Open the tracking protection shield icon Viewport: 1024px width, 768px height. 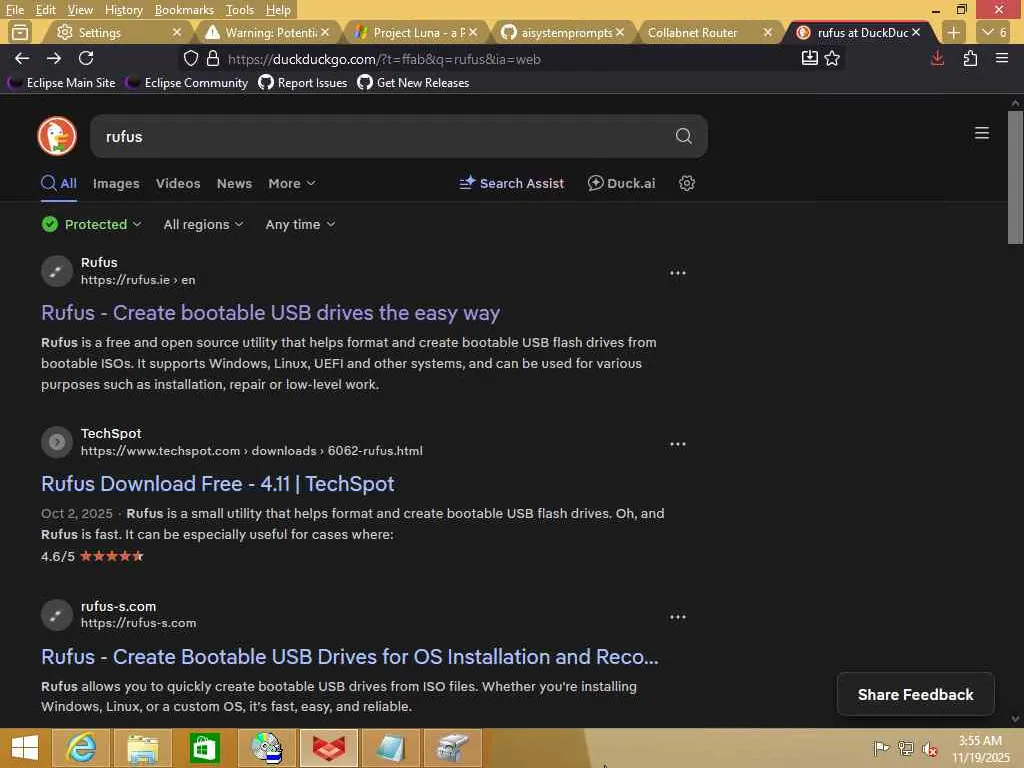tap(191, 59)
